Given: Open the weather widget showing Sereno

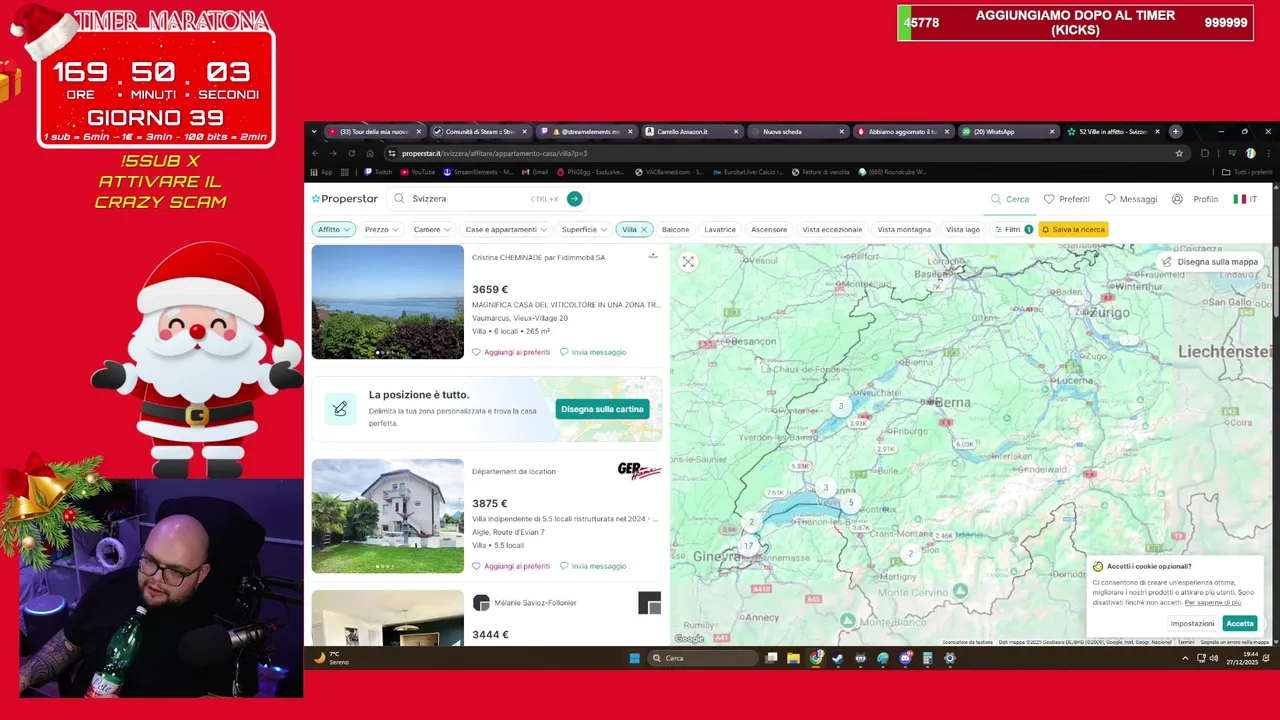Looking at the screenshot, I should pos(332,658).
